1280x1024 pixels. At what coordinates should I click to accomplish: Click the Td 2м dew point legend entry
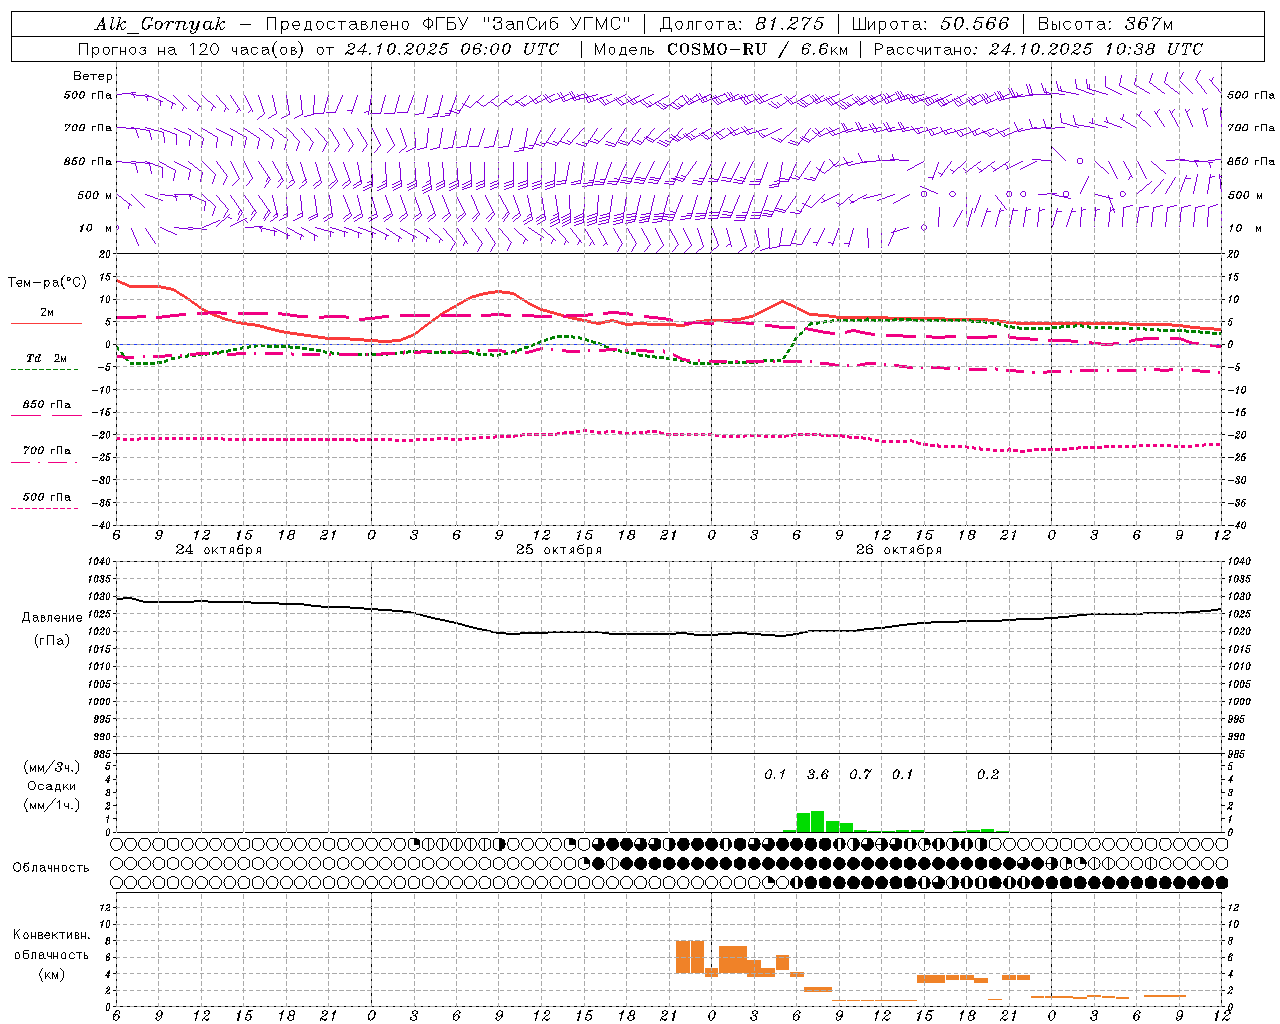pyautogui.click(x=46, y=363)
